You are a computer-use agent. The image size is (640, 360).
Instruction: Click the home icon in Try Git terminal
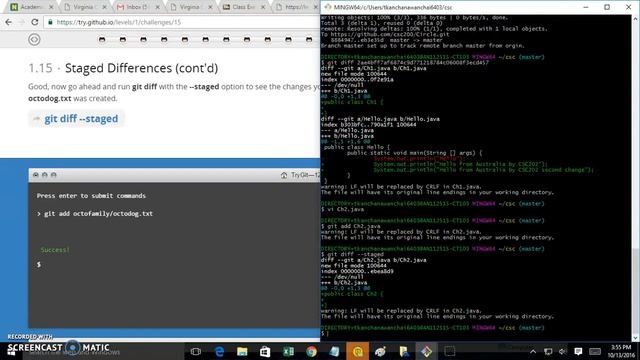click(x=284, y=175)
